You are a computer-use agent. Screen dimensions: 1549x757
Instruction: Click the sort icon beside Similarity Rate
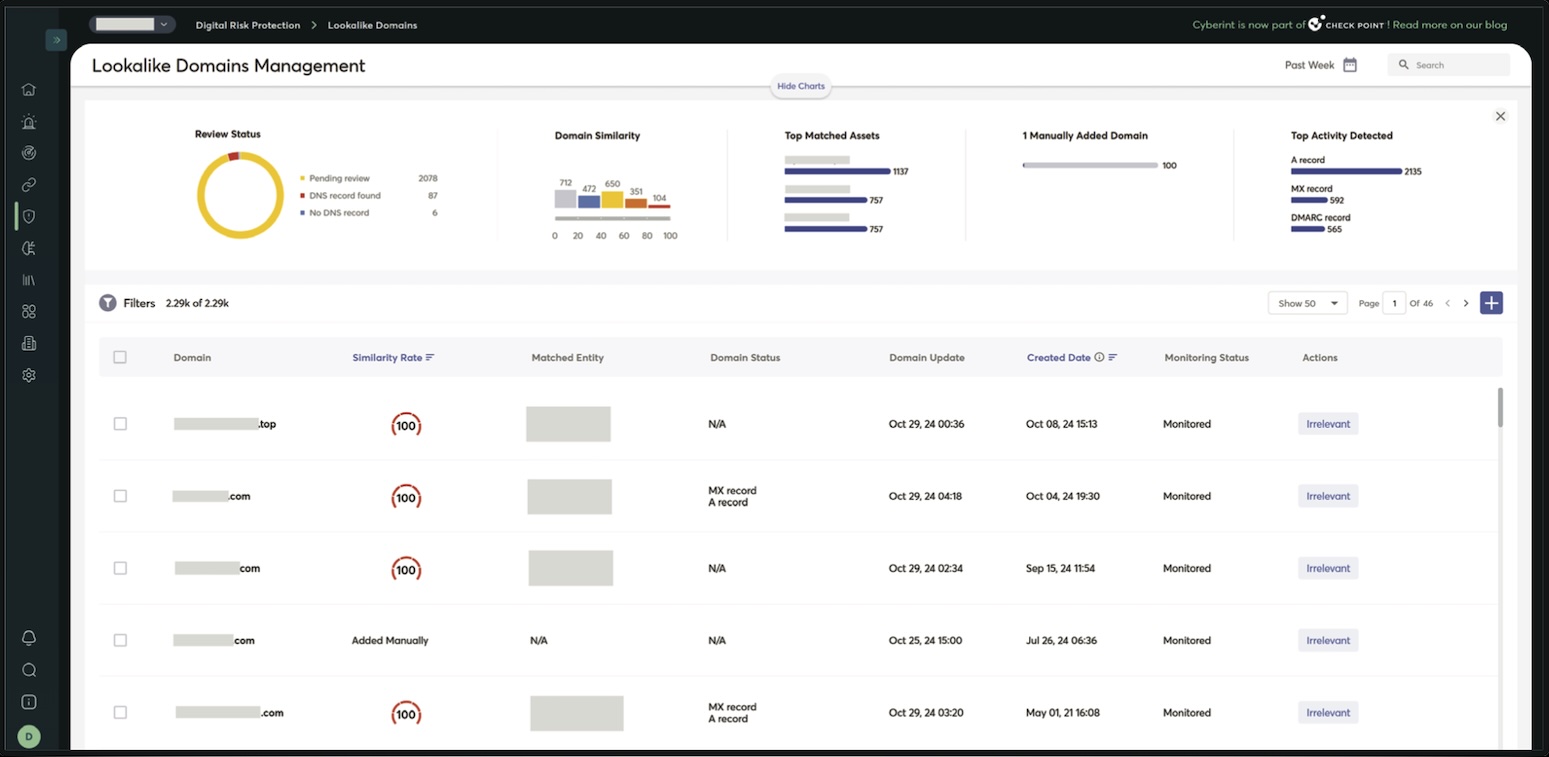pyautogui.click(x=430, y=357)
